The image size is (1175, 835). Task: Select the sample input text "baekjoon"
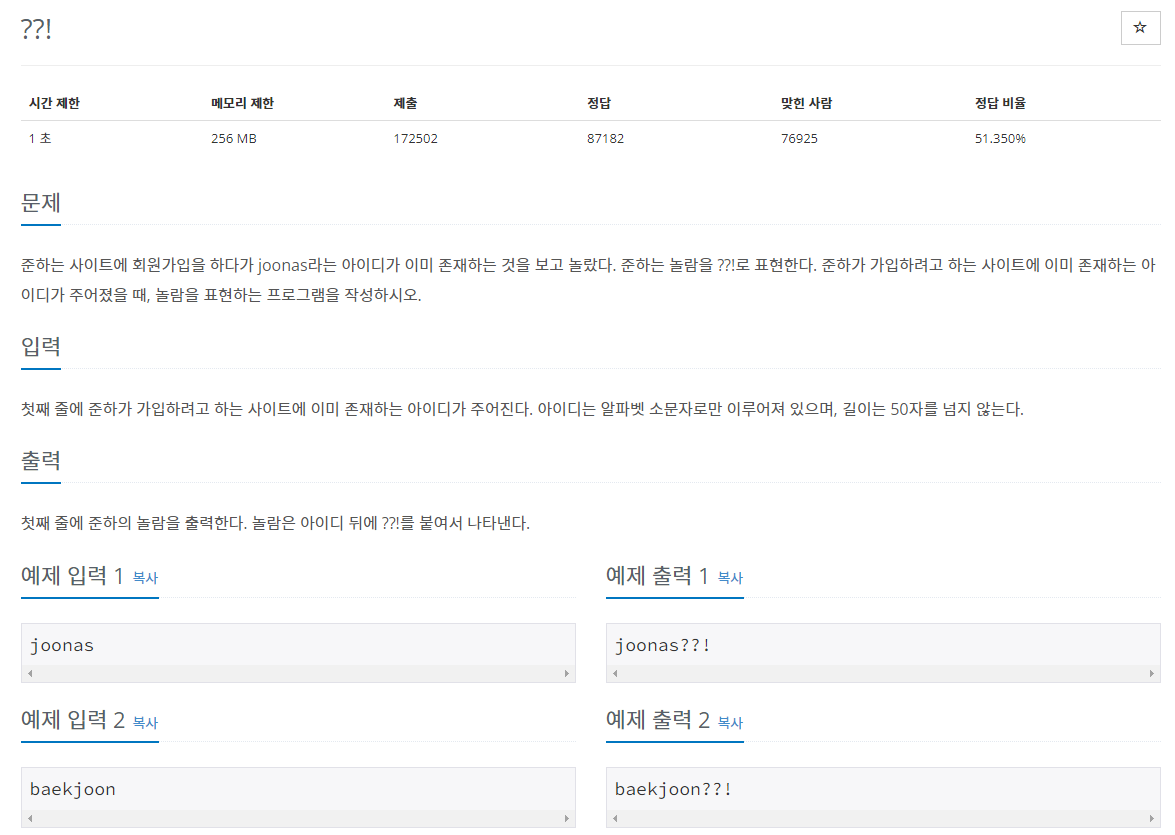tap(70, 789)
